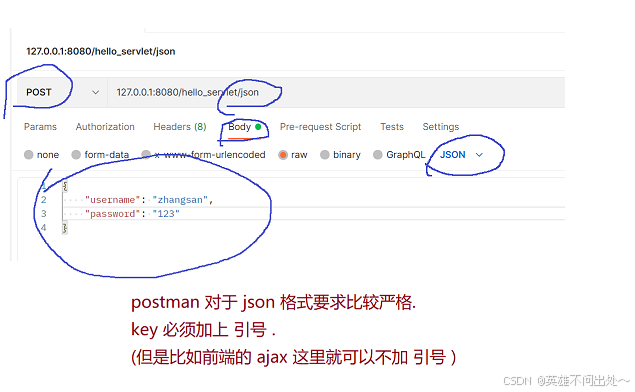Open the POST method dropdown

(x=62, y=92)
